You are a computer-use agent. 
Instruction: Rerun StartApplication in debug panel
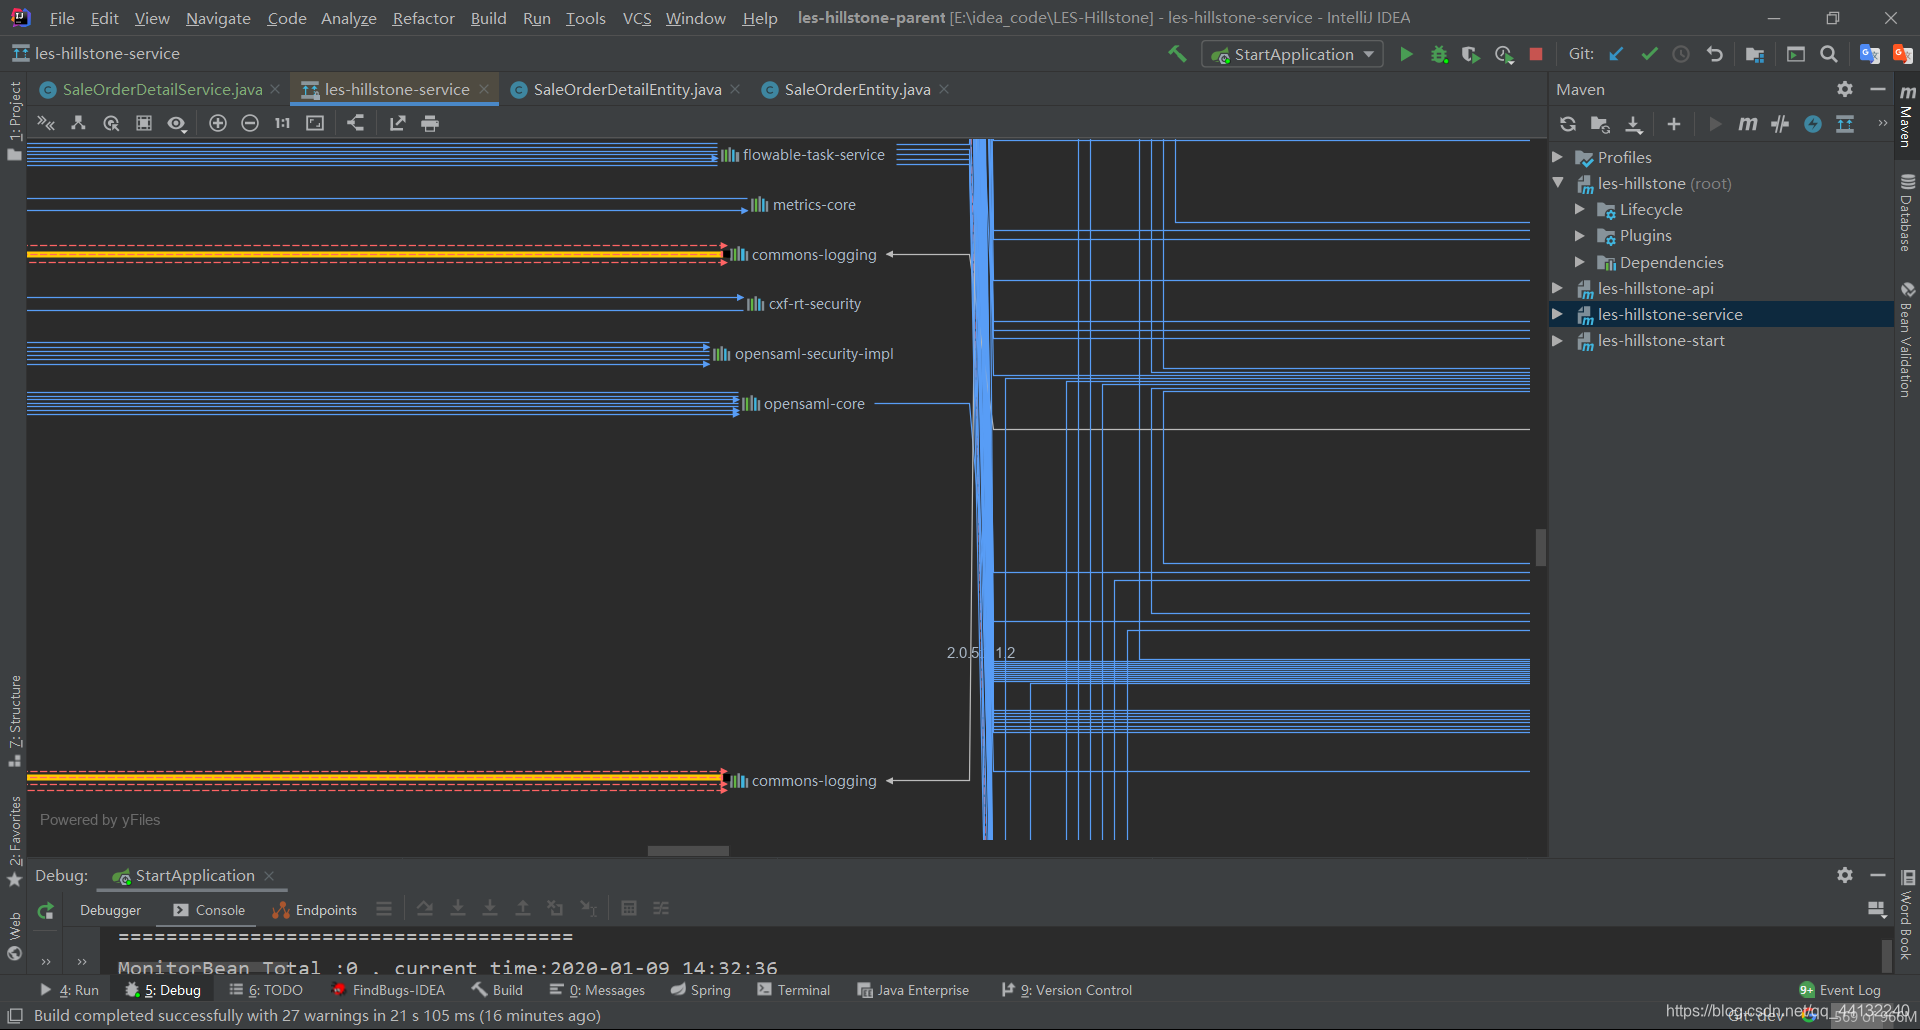pos(45,910)
